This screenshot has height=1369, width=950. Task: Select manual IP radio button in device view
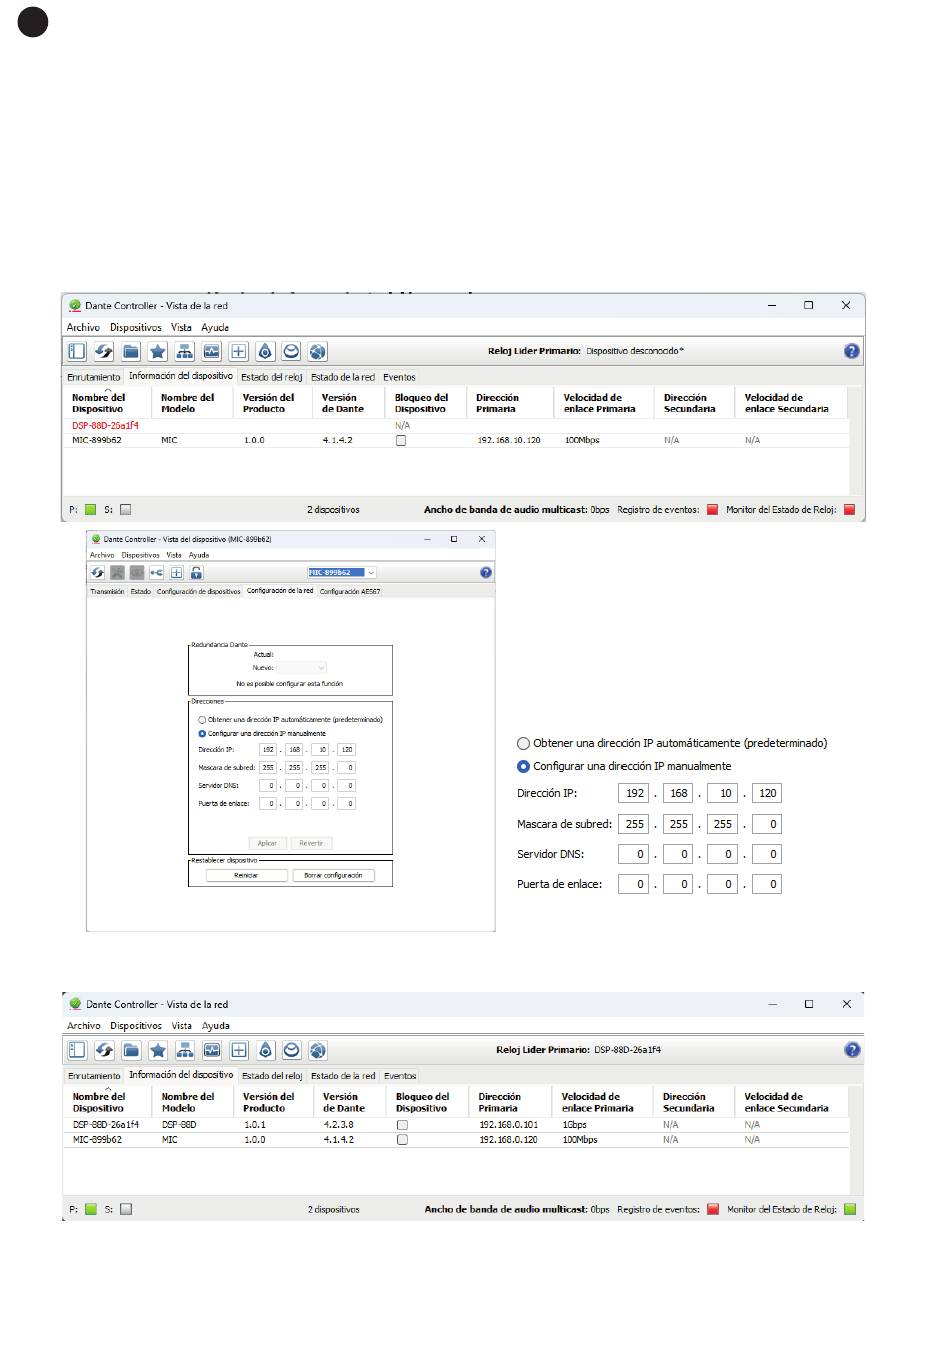point(202,733)
